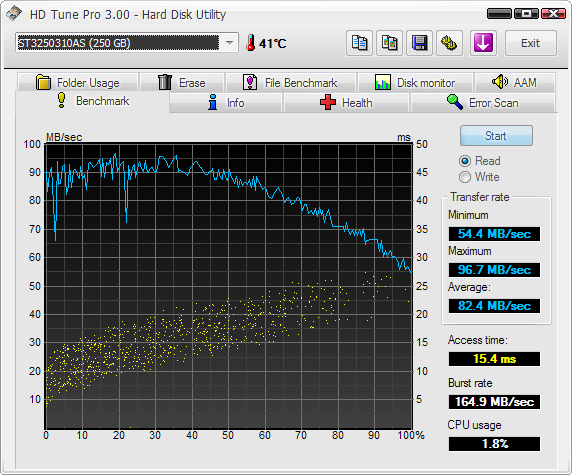This screenshot has height=475, width=572.
Task: Click the purple minimize-to-tray arrow icon
Action: pos(483,43)
